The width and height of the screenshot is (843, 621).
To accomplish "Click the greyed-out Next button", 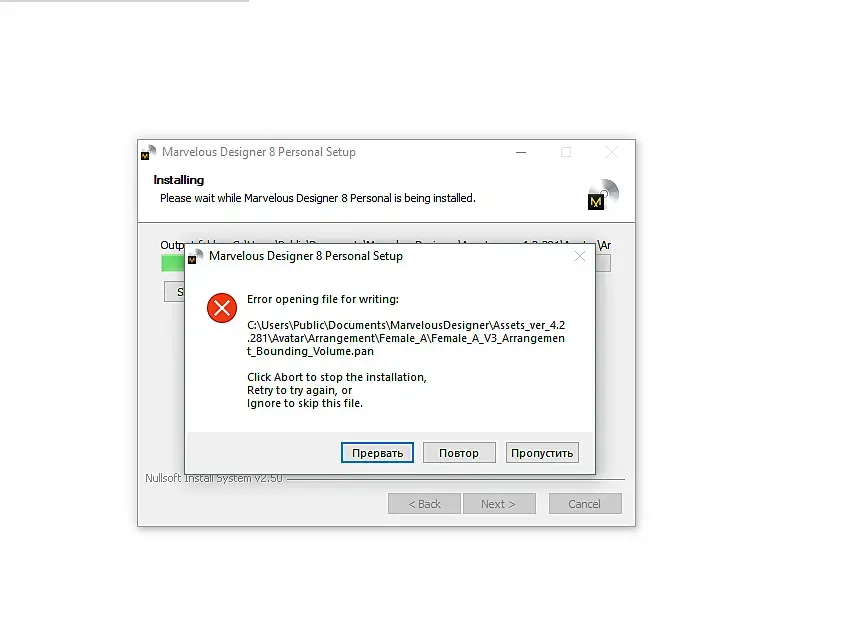I will 499,504.
